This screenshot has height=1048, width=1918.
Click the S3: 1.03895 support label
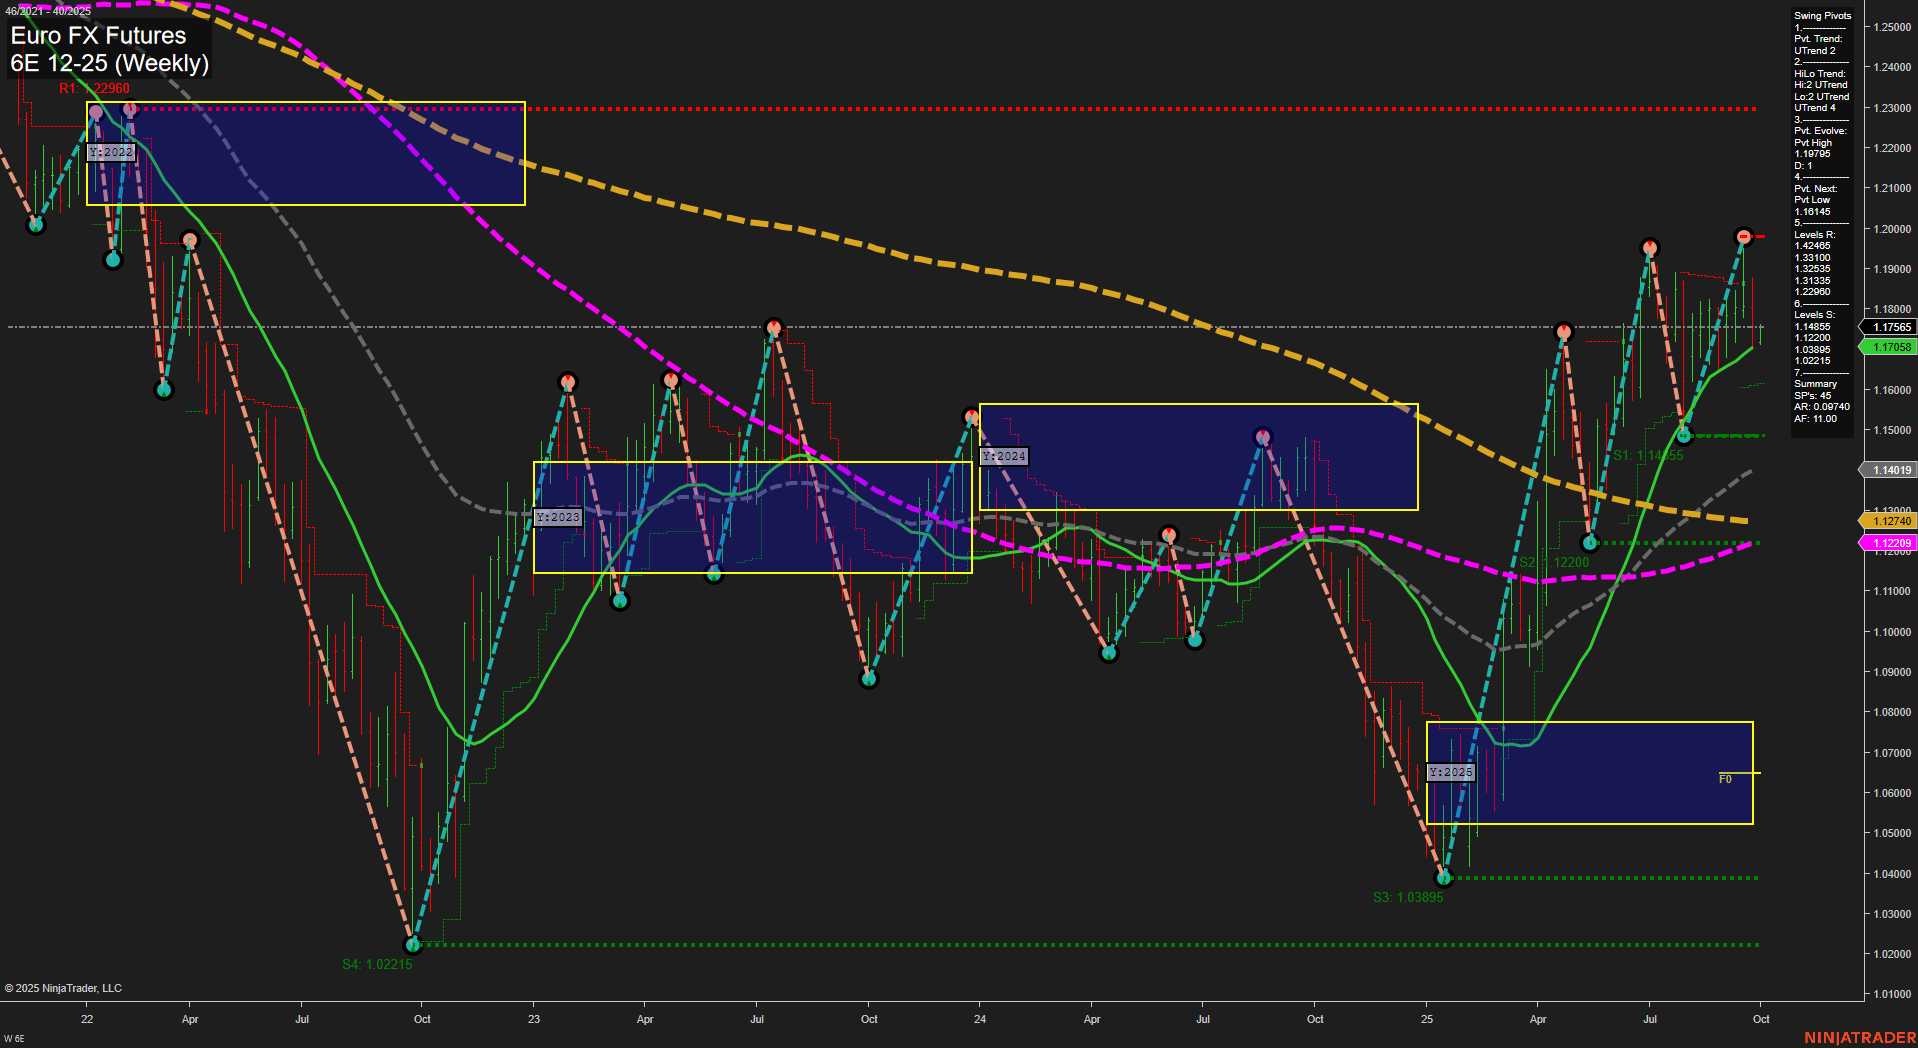pos(1409,897)
